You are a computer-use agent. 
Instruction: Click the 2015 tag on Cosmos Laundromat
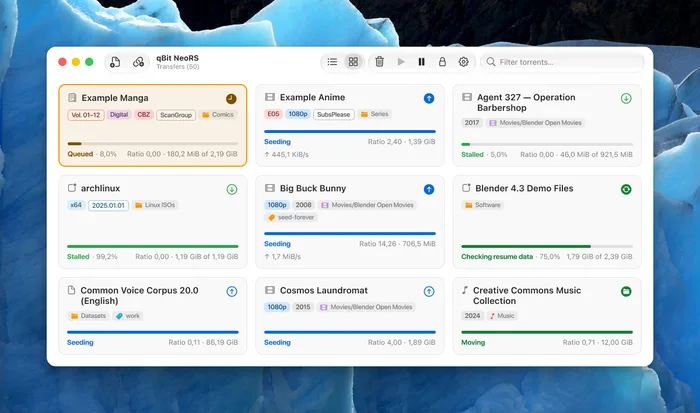click(303, 307)
